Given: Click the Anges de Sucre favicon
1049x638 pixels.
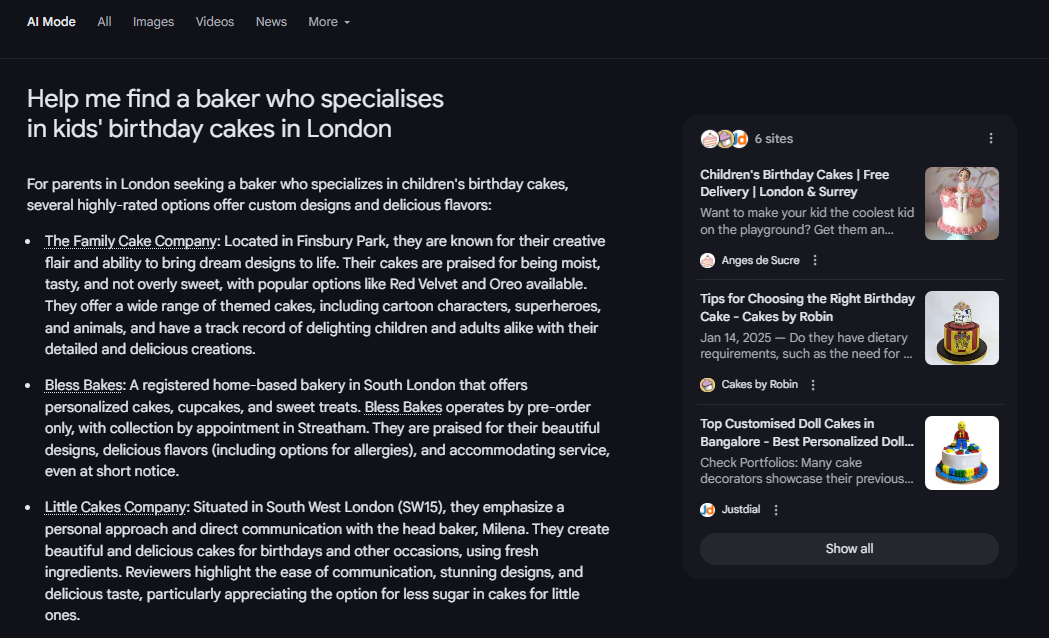Looking at the screenshot, I should pyautogui.click(x=707, y=261).
